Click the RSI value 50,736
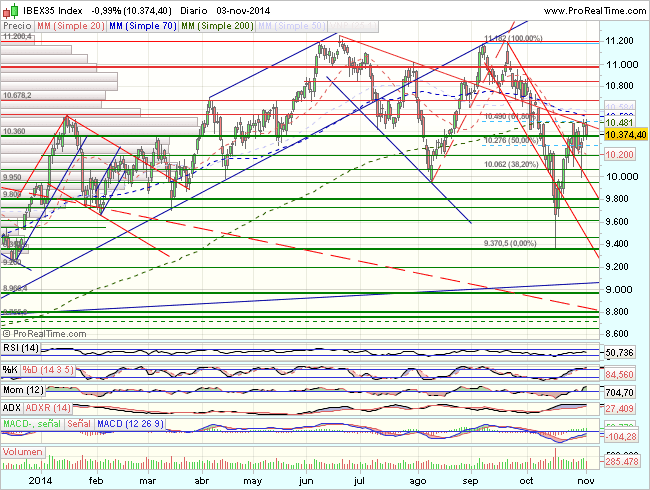This screenshot has height=490, width=650. coord(619,353)
